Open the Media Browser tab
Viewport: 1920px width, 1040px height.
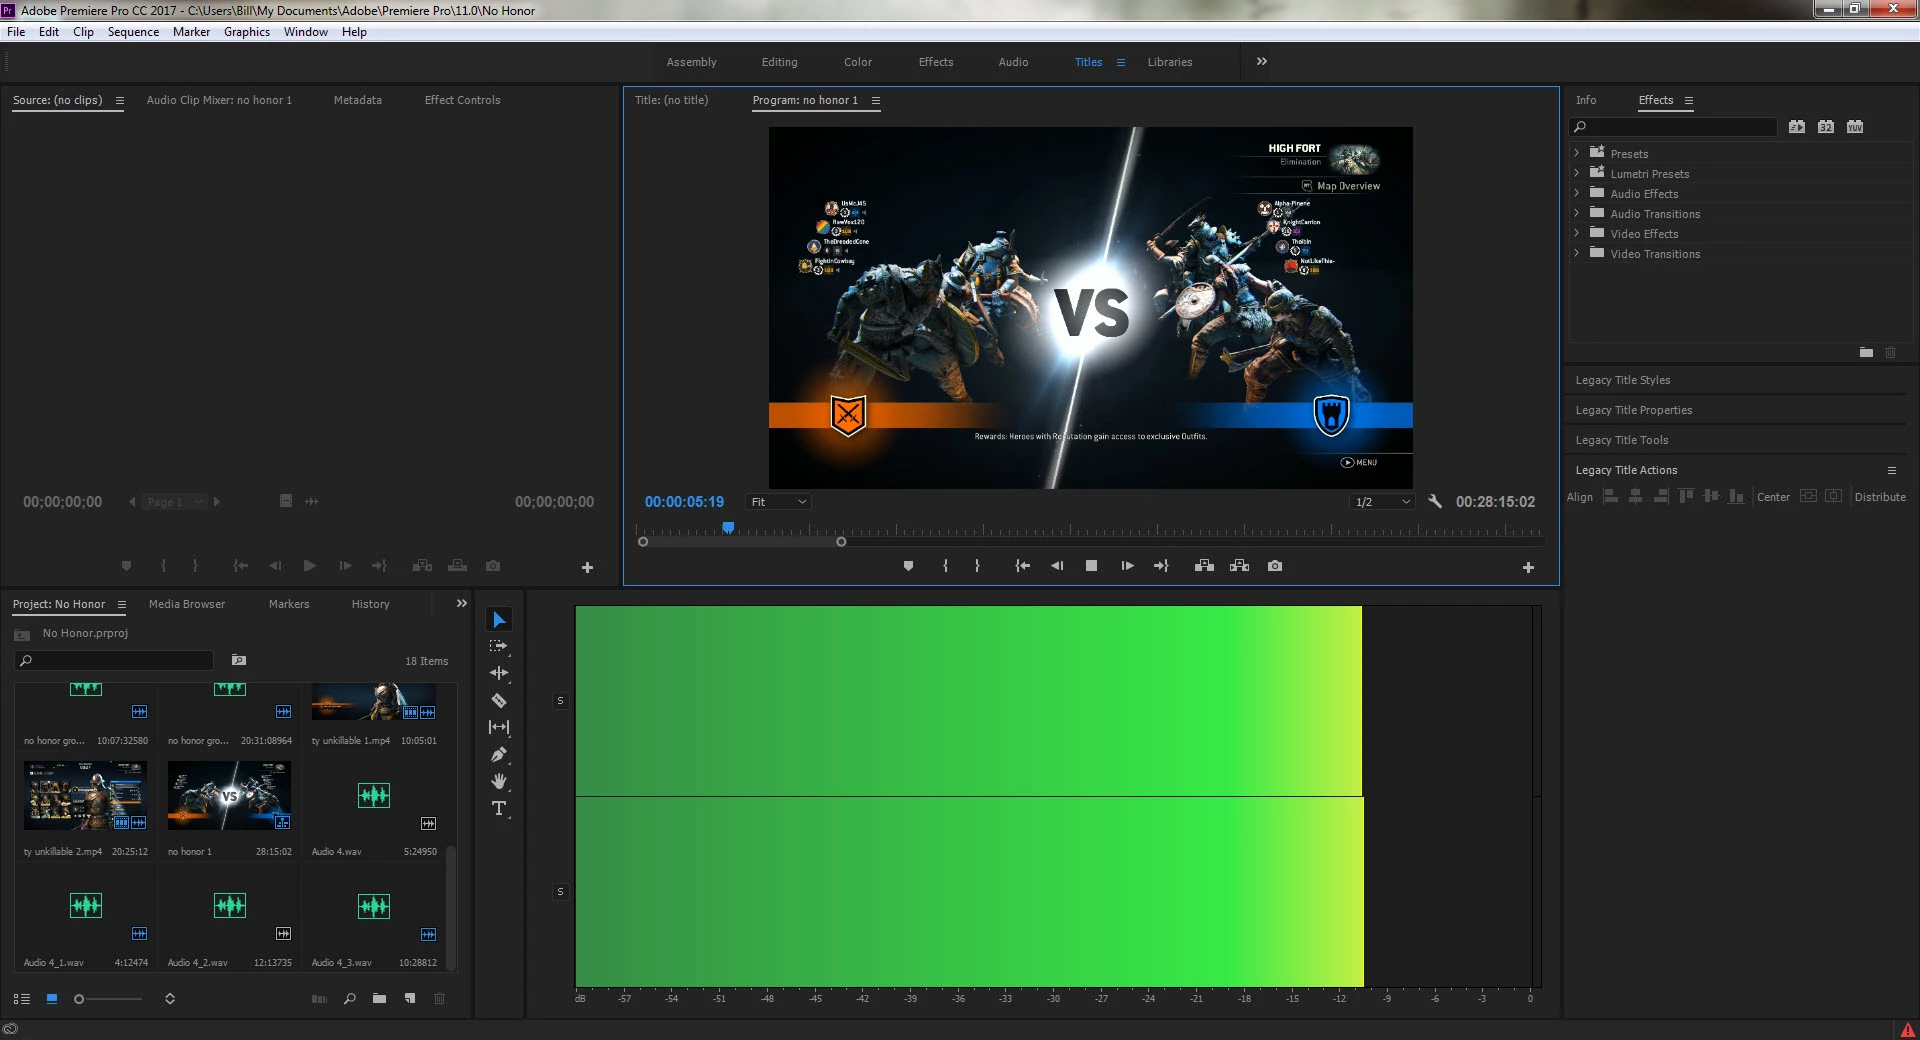(187, 604)
